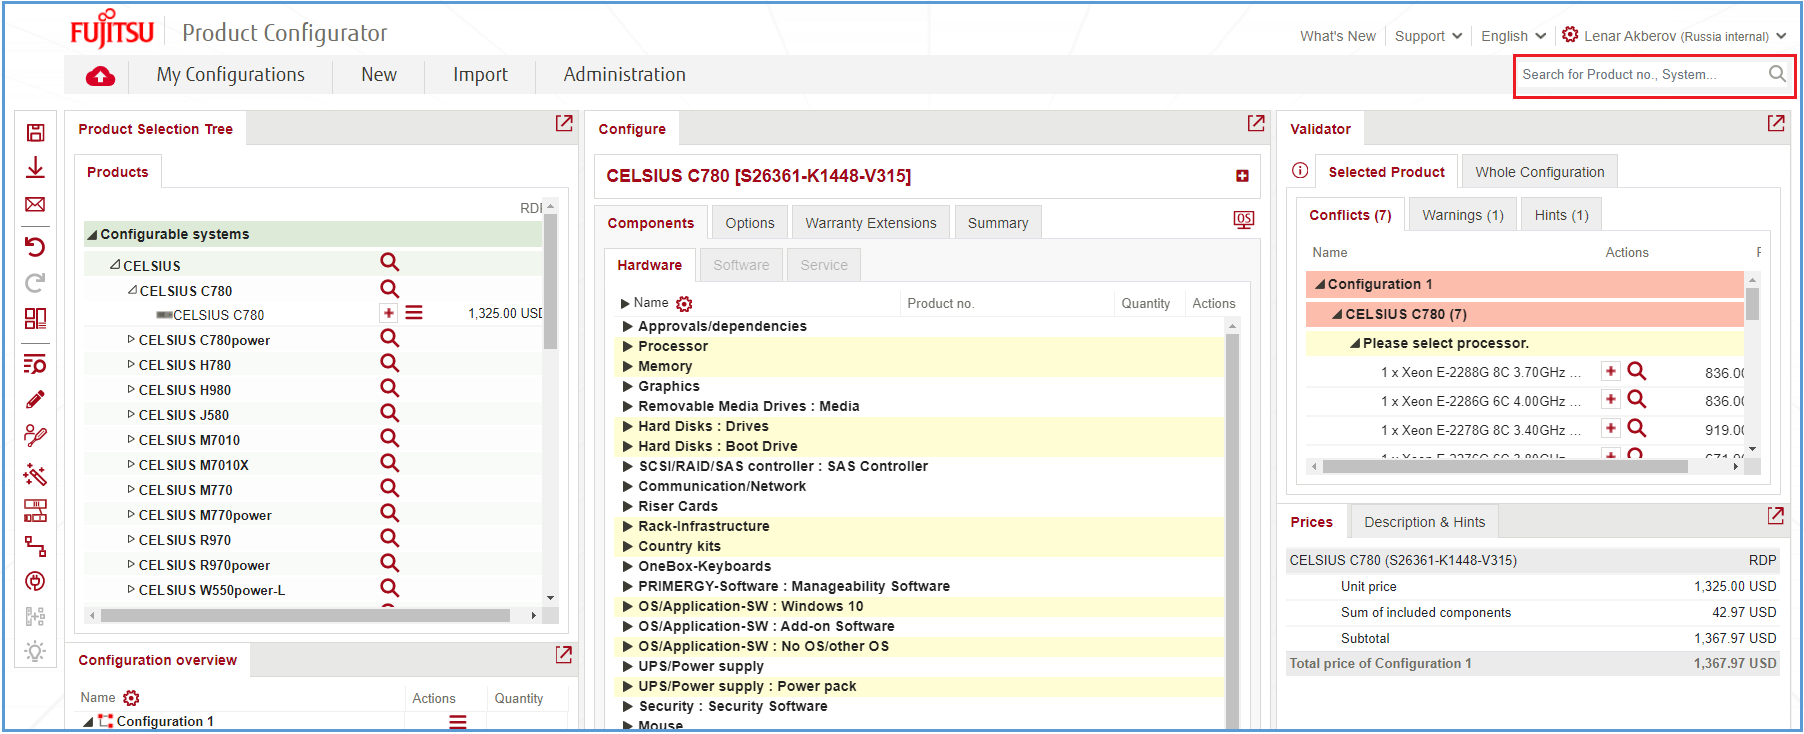Add CELSIUS C780 product with plus icon
Viewport: 1804px width, 734px height.
(388, 313)
